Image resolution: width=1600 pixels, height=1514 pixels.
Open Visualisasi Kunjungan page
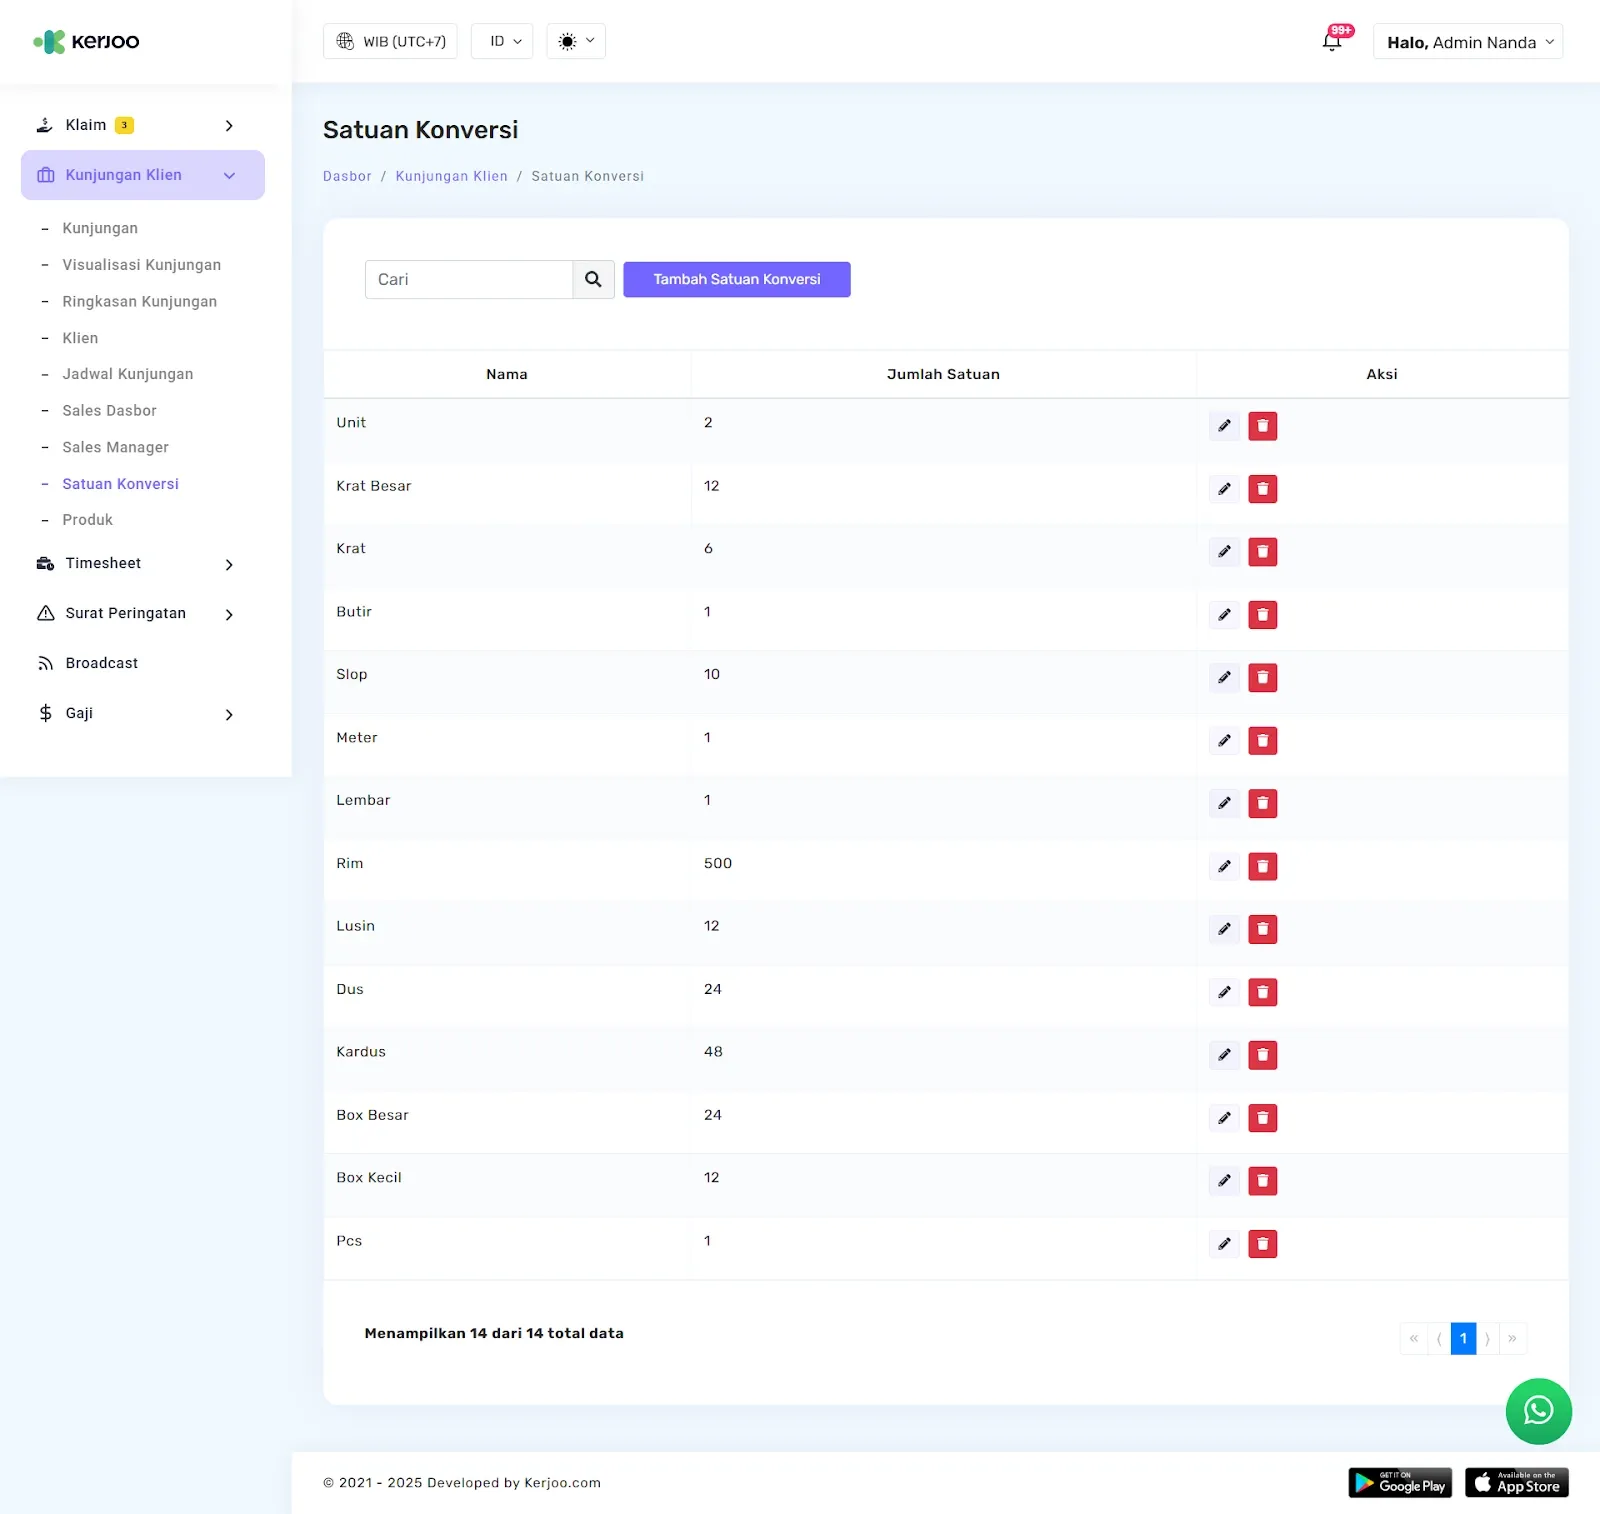142,265
